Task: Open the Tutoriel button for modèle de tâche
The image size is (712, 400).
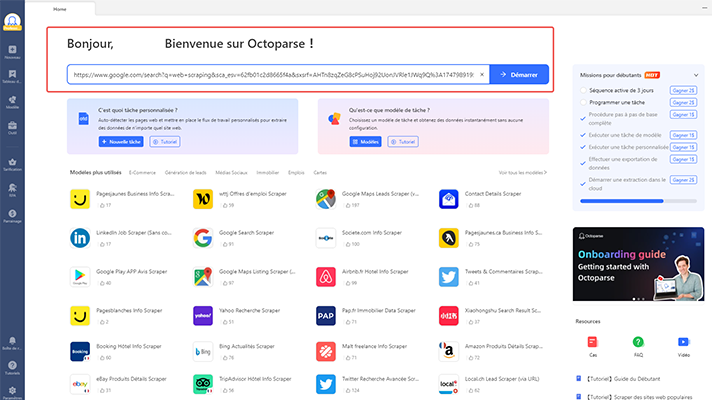Action: point(403,142)
